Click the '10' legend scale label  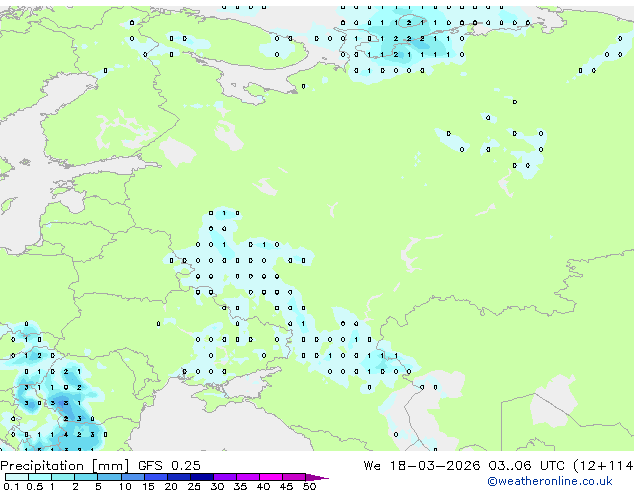pyautogui.click(x=125, y=486)
